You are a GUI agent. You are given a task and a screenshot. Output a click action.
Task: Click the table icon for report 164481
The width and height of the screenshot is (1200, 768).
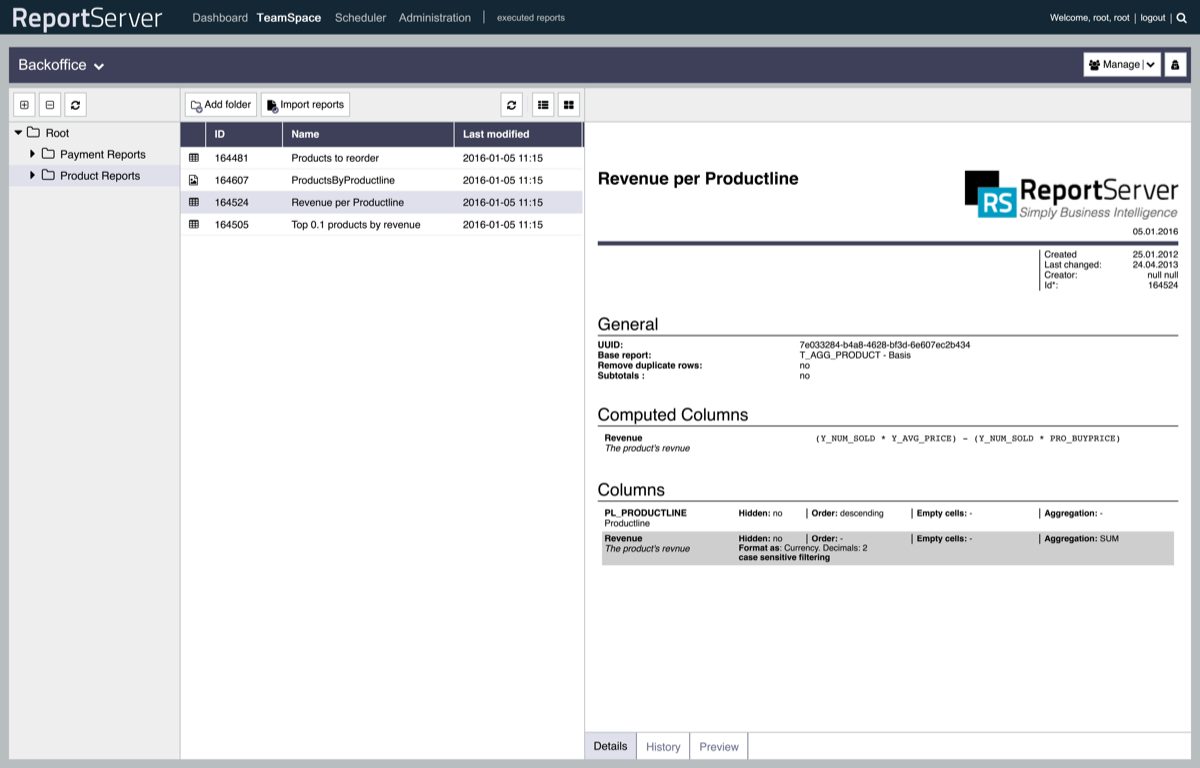[x=194, y=158]
